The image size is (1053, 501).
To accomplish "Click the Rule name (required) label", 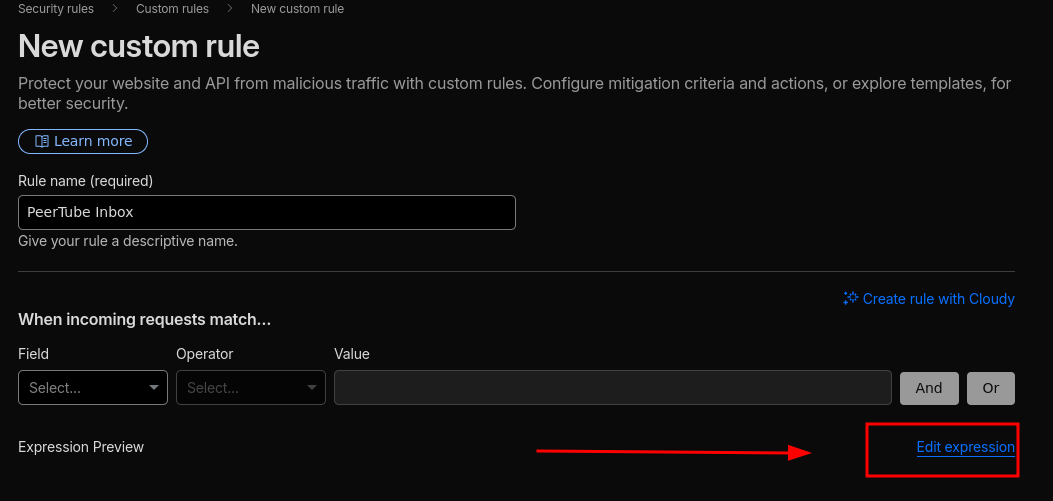I will 85,181.
